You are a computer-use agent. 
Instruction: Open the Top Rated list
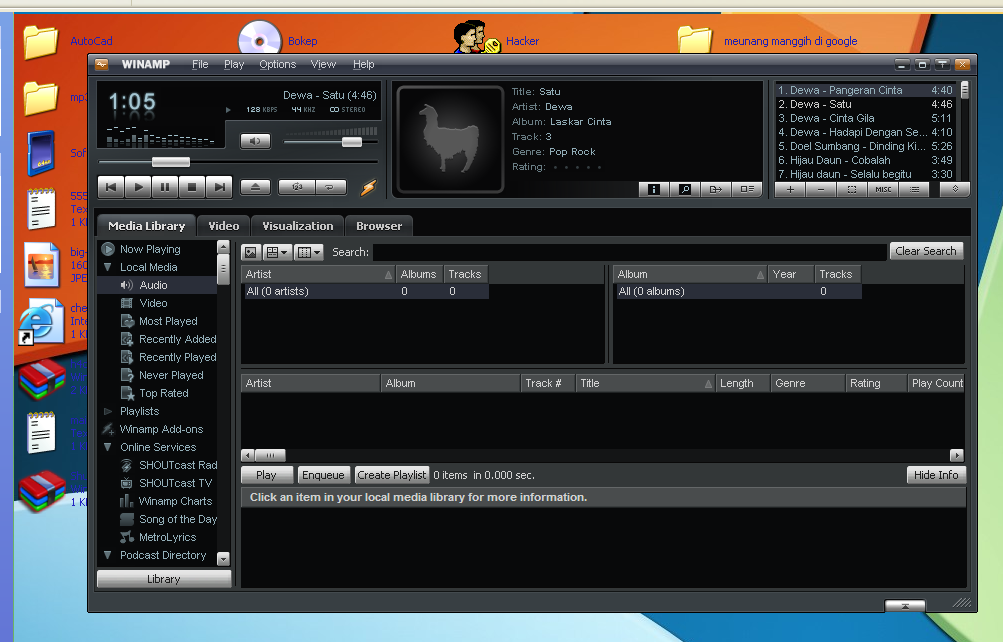click(164, 393)
